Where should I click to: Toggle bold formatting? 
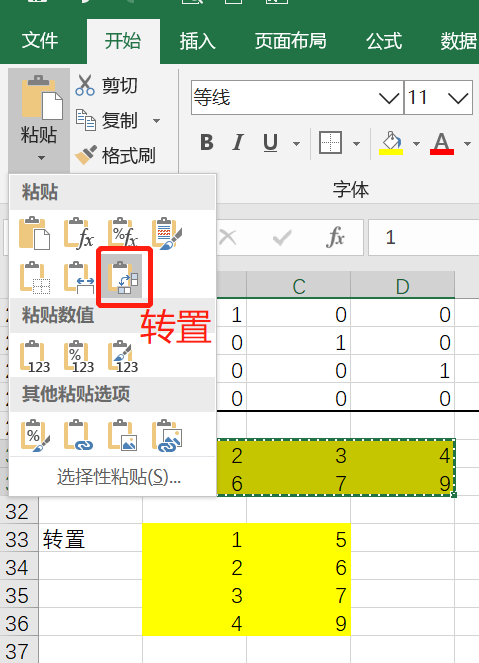207,142
